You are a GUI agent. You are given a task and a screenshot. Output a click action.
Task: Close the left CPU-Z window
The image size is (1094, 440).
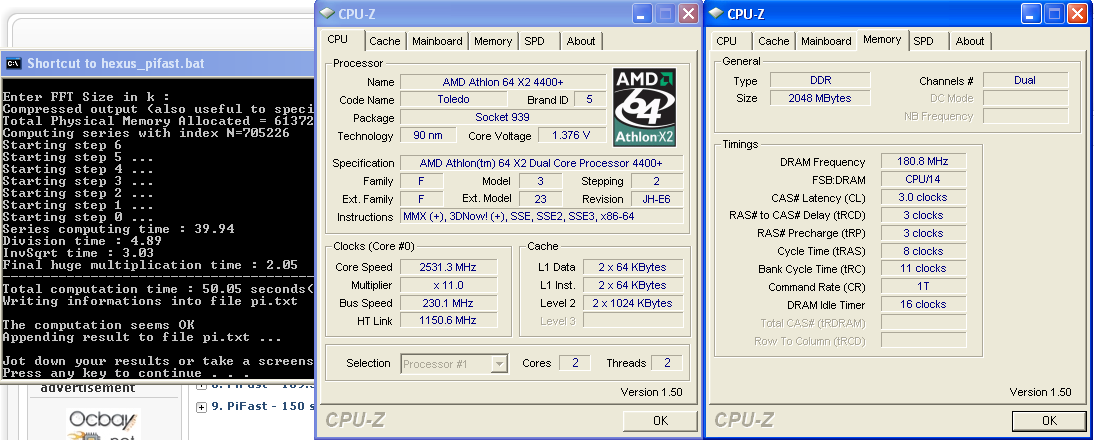tap(688, 13)
